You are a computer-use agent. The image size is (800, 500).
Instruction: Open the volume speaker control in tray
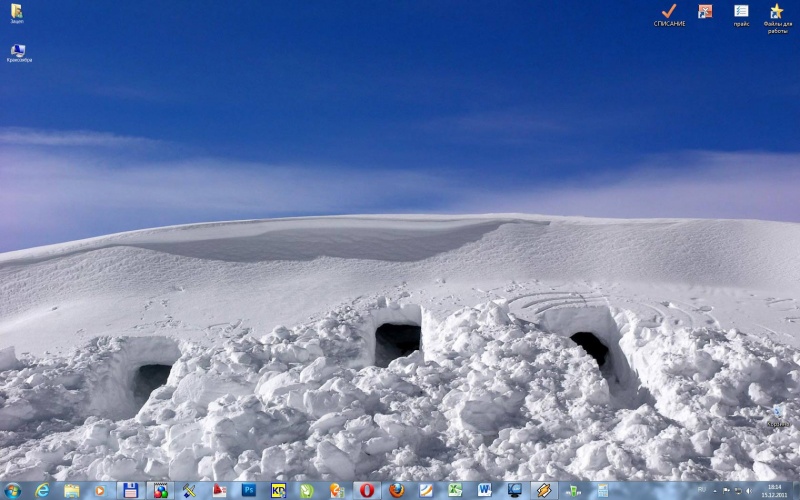tap(749, 491)
